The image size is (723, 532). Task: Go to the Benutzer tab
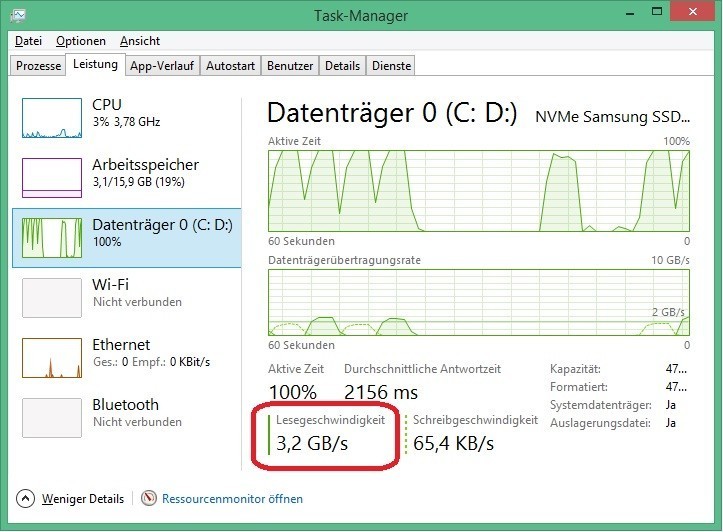point(290,65)
